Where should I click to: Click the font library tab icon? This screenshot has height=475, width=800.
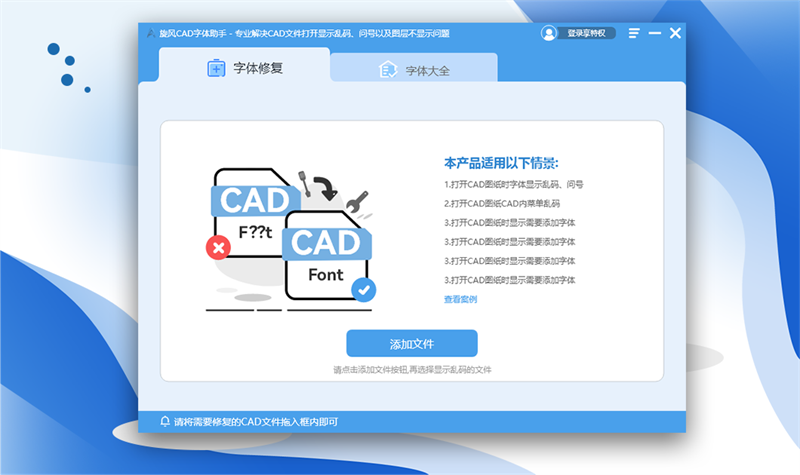(388, 70)
